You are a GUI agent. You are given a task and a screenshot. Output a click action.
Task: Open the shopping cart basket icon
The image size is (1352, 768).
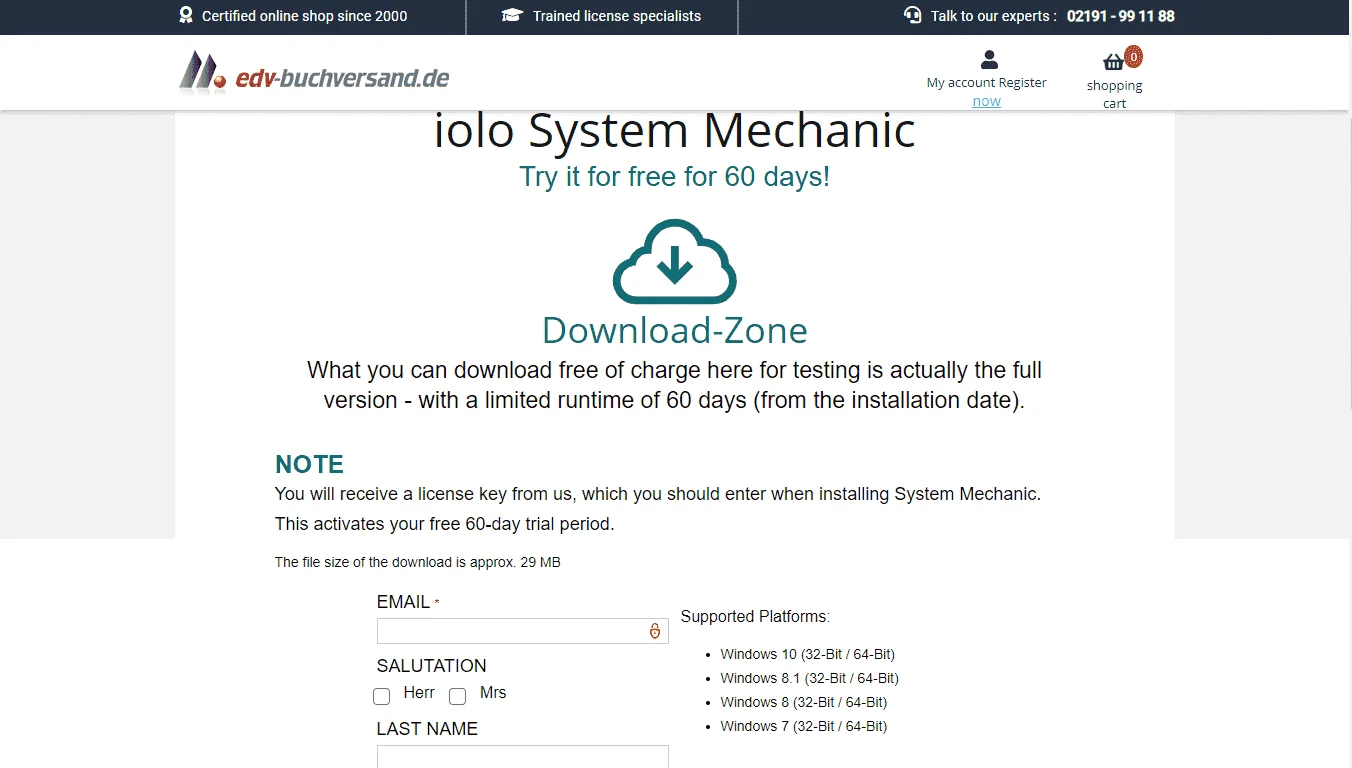coord(1113,62)
